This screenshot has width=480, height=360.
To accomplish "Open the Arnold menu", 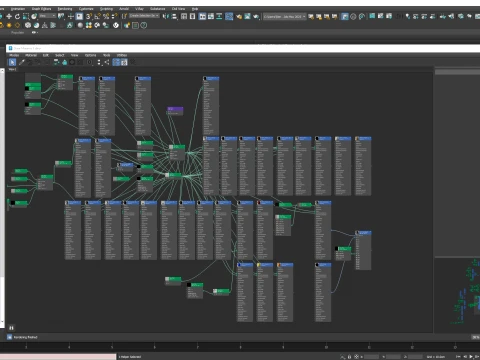I will 124,9.
